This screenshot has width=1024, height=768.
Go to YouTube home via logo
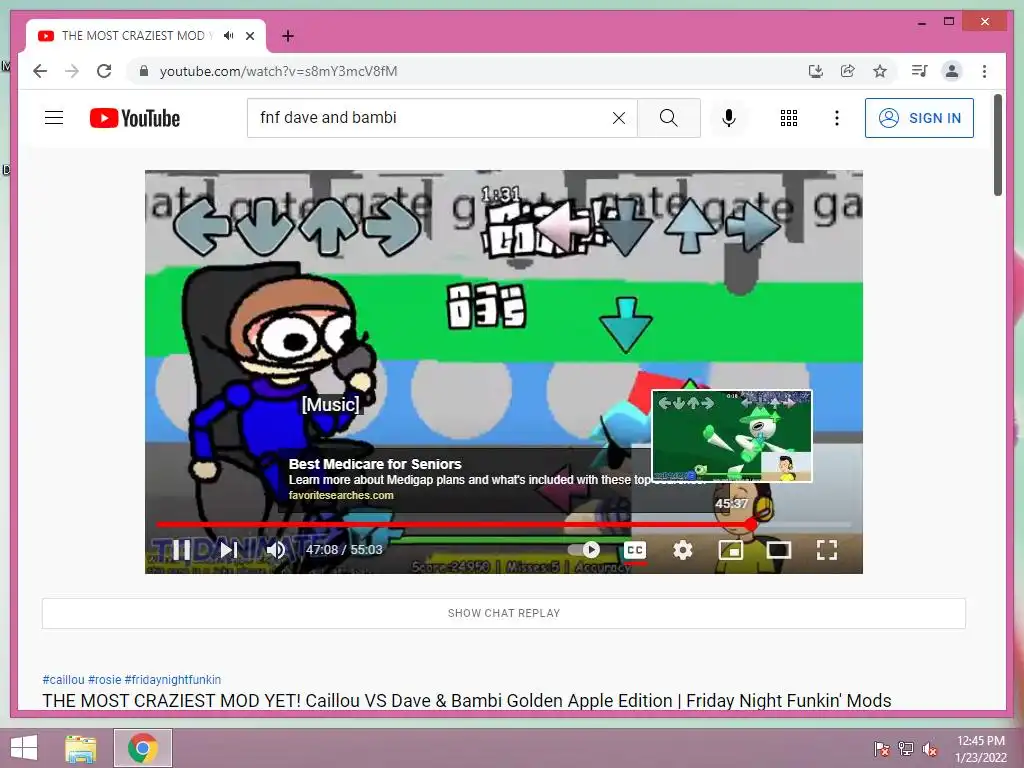point(135,118)
